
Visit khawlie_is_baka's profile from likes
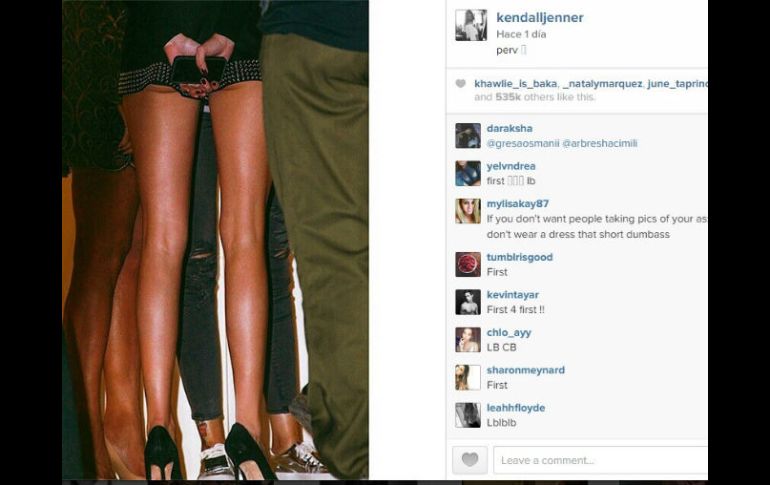516,84
